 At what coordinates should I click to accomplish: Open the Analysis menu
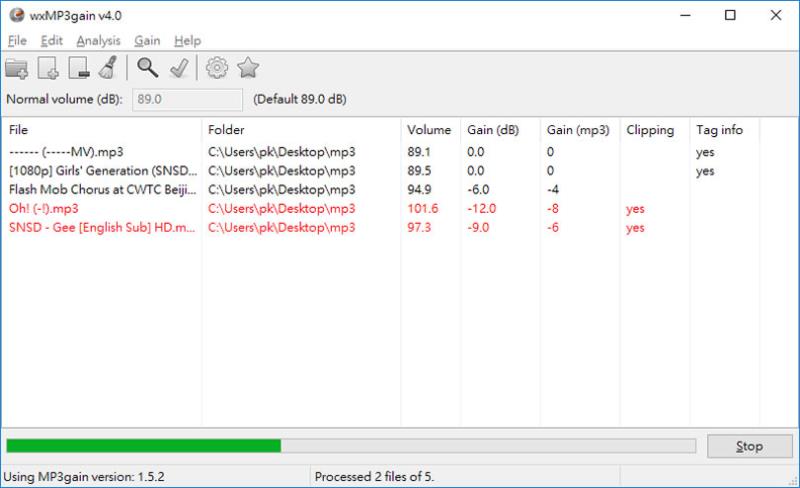pyautogui.click(x=98, y=40)
